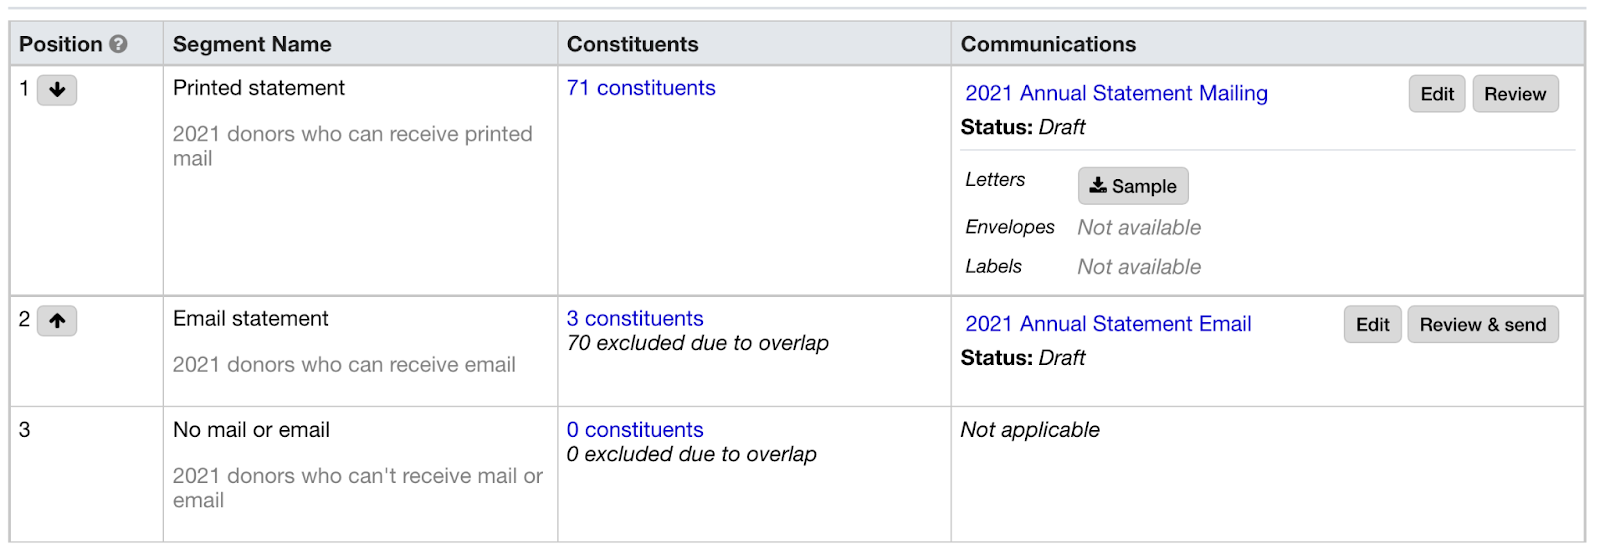
Task: Click the Review button for the mailing
Action: (1515, 94)
